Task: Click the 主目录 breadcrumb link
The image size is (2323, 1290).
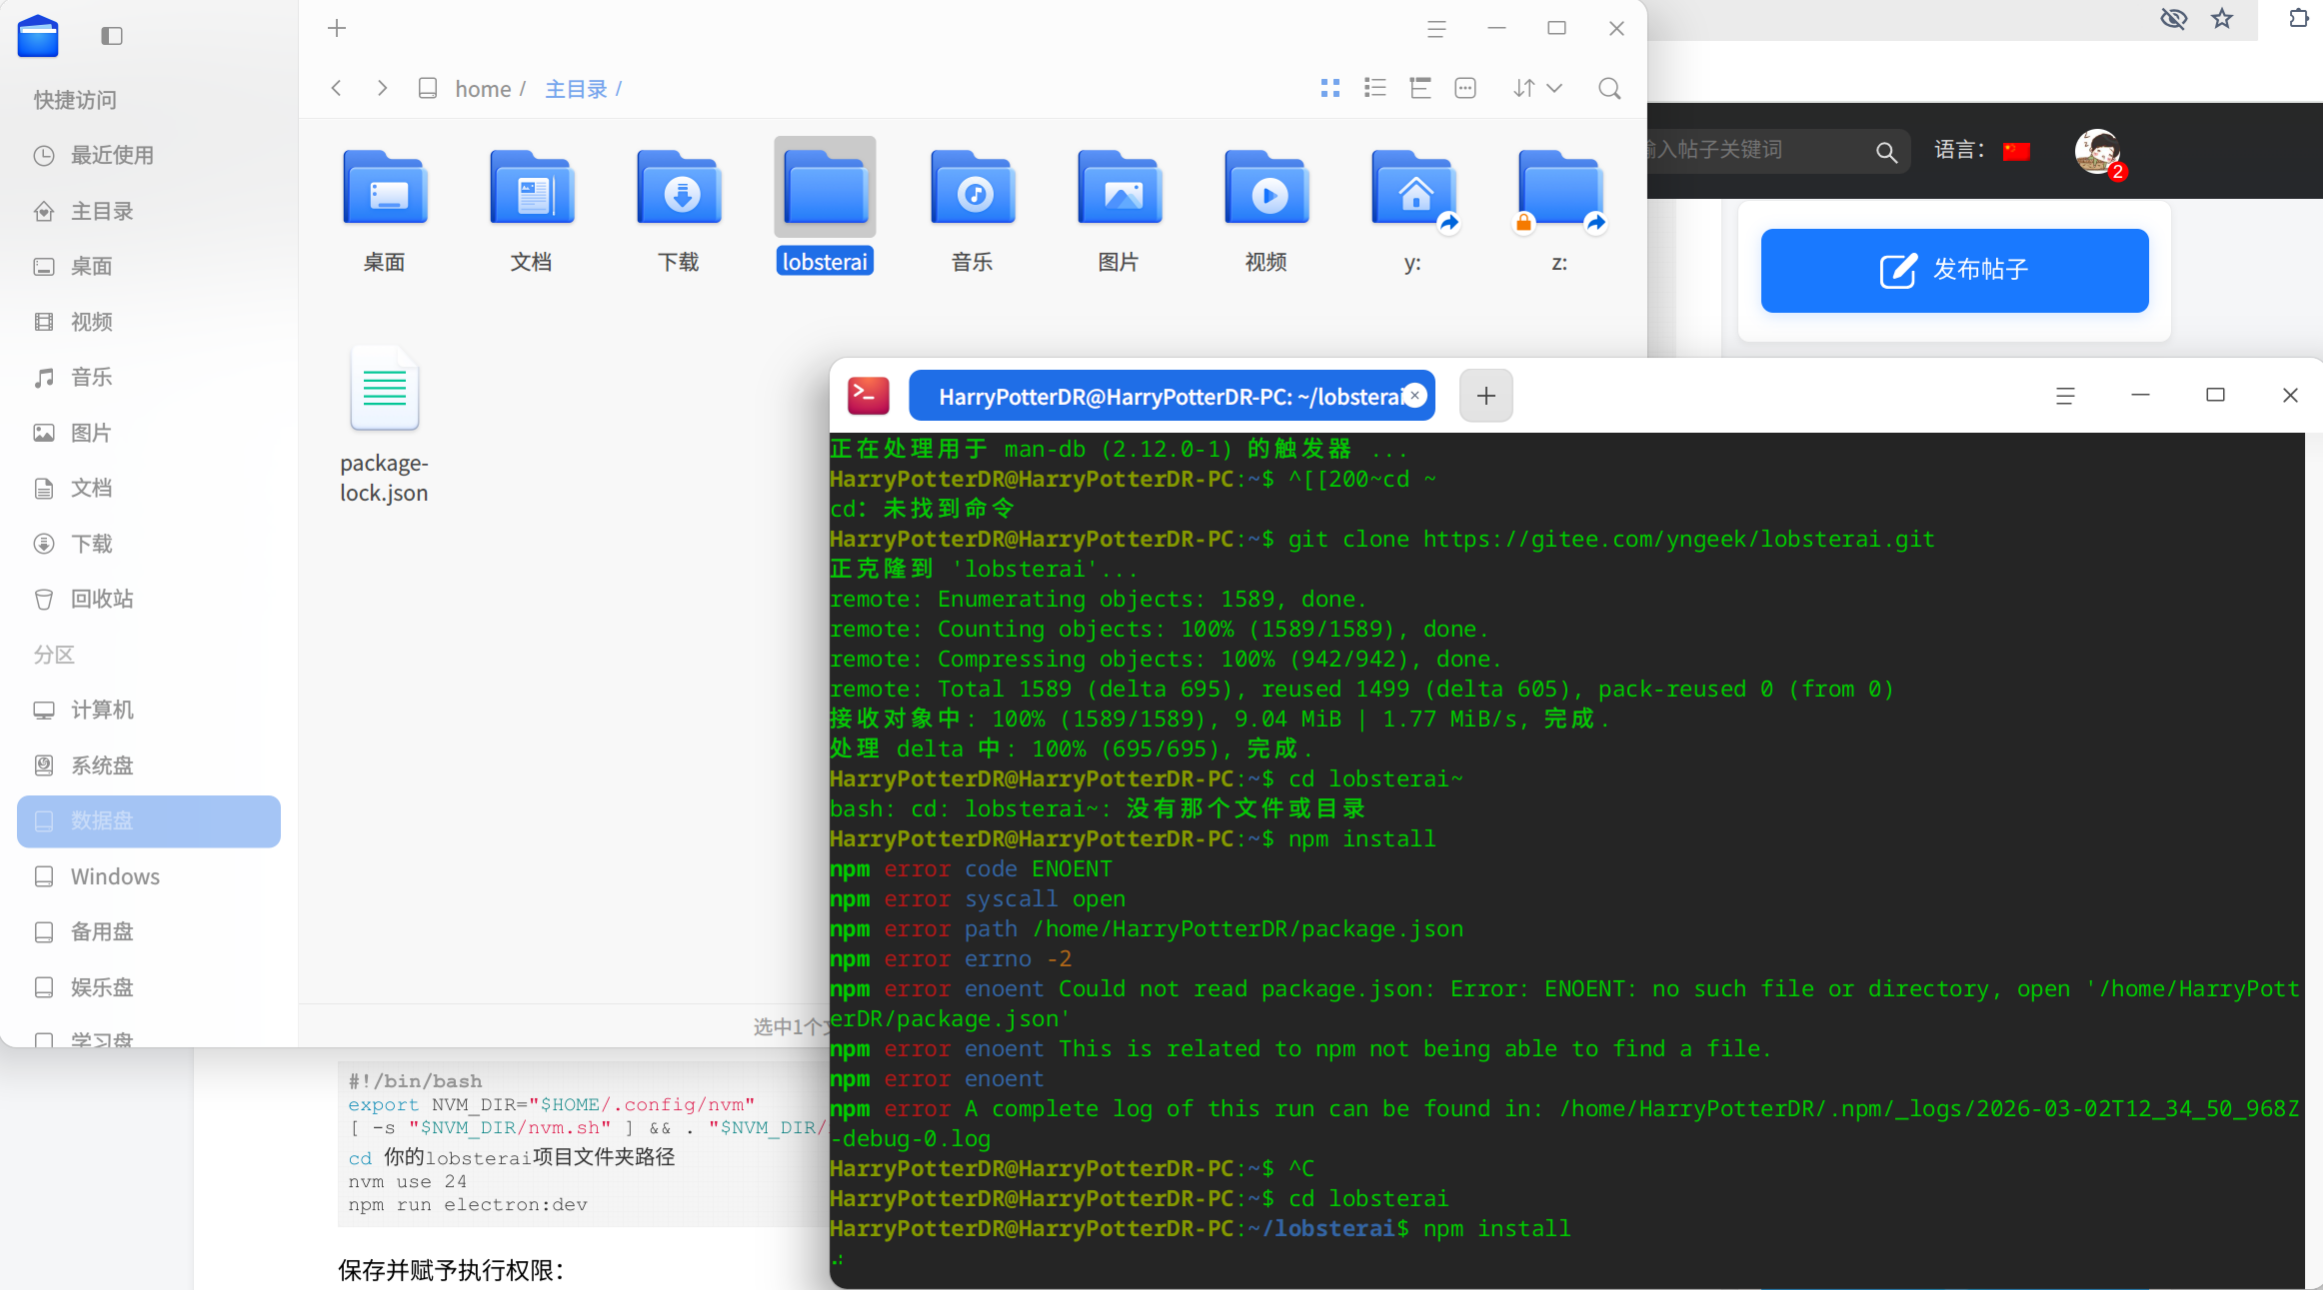Action: click(576, 89)
